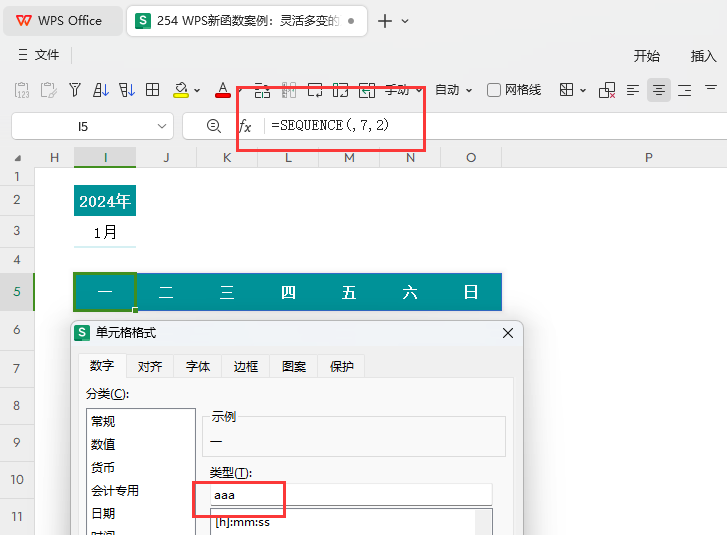This screenshot has width=727, height=535.
Task: Switch to the 边框 dialog tab
Action: click(x=246, y=367)
